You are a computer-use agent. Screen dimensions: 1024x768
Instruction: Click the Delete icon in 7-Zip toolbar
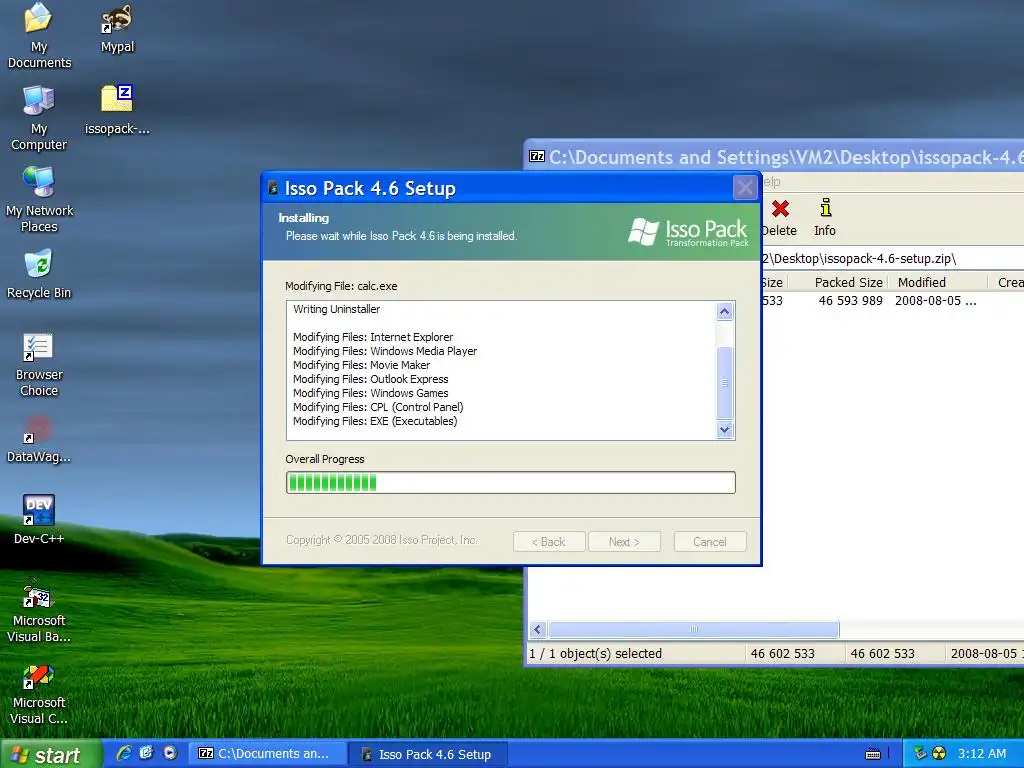pos(780,218)
